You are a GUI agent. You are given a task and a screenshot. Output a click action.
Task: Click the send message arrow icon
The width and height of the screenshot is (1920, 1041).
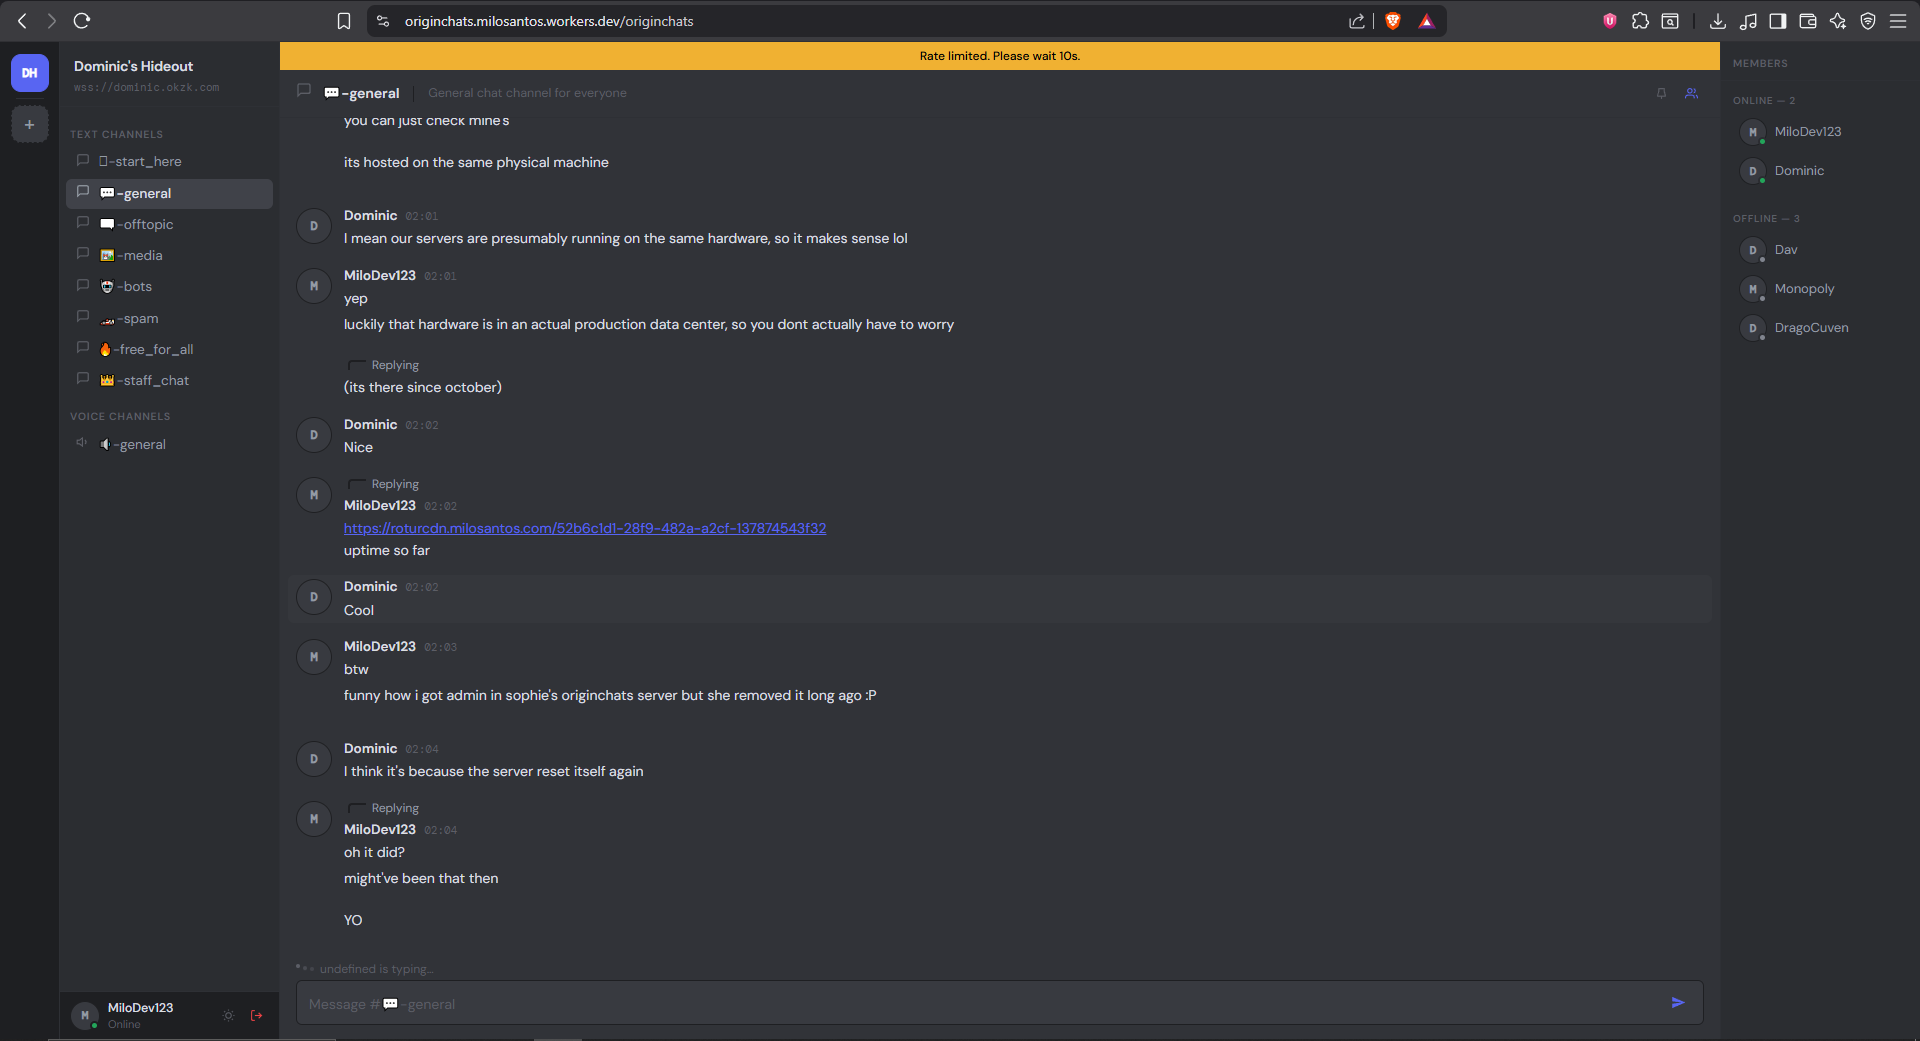(1677, 1002)
